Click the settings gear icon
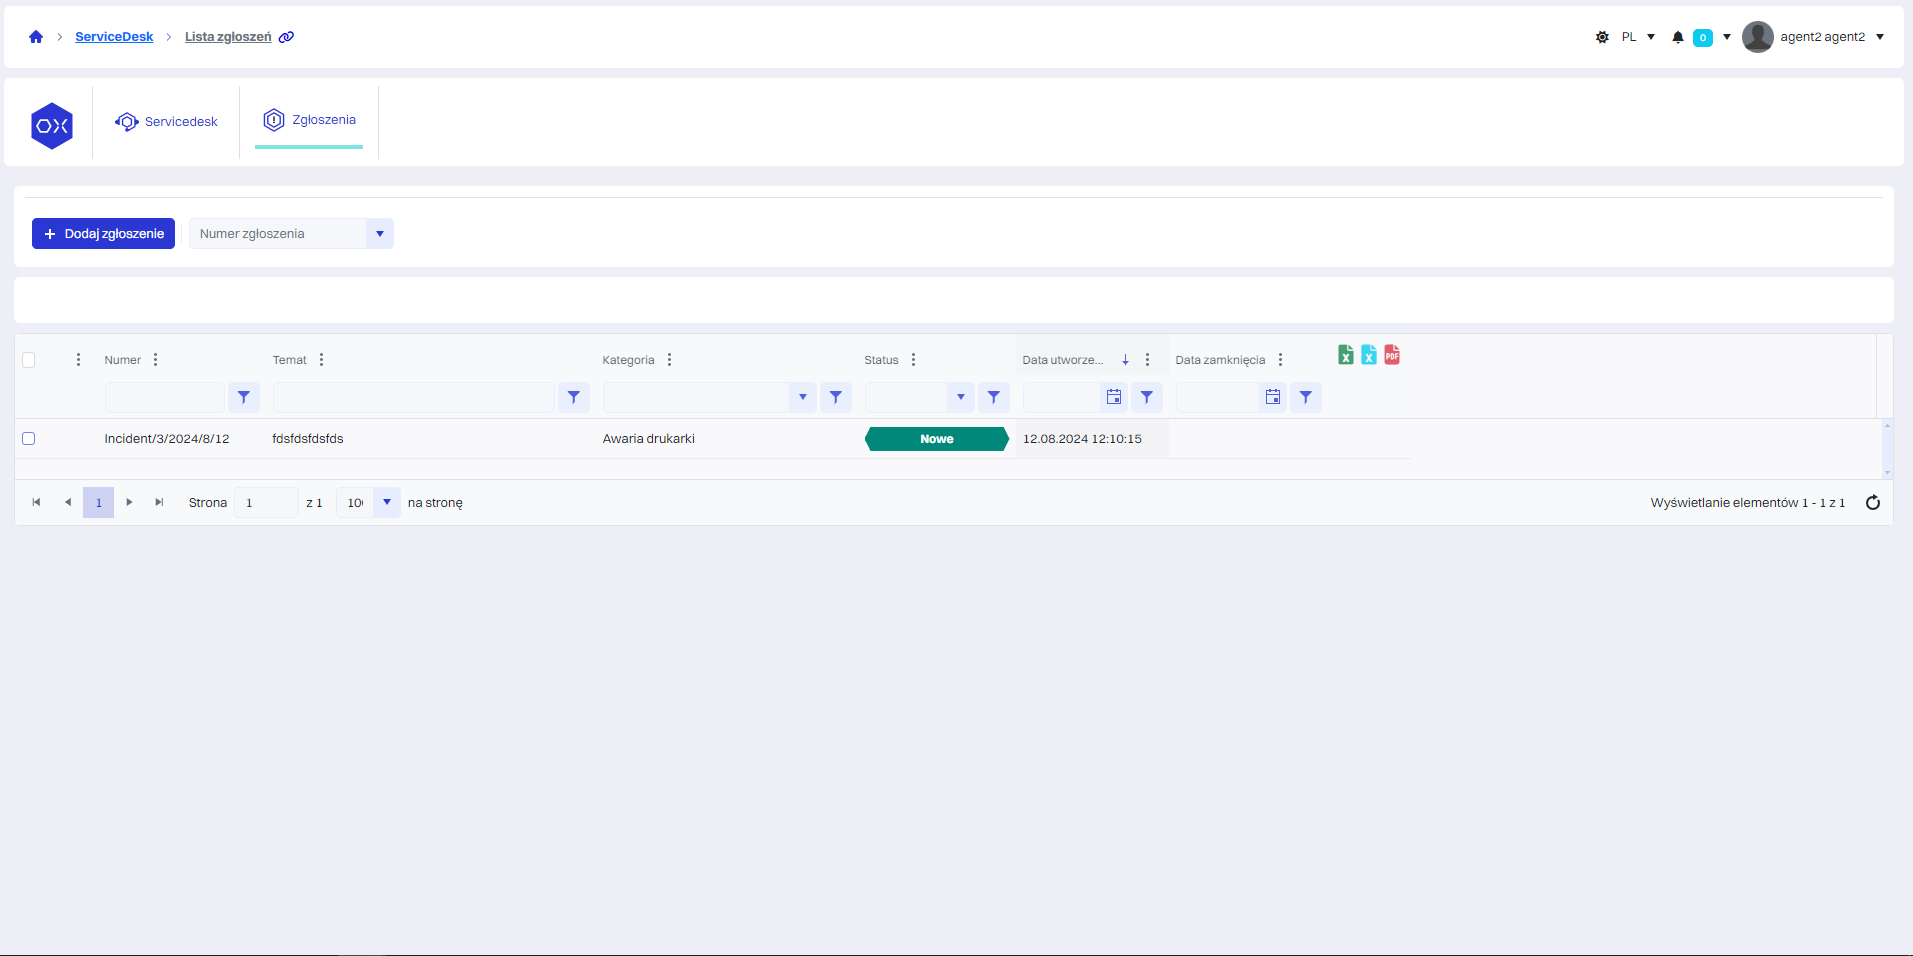This screenshot has height=956, width=1913. 1602,37
